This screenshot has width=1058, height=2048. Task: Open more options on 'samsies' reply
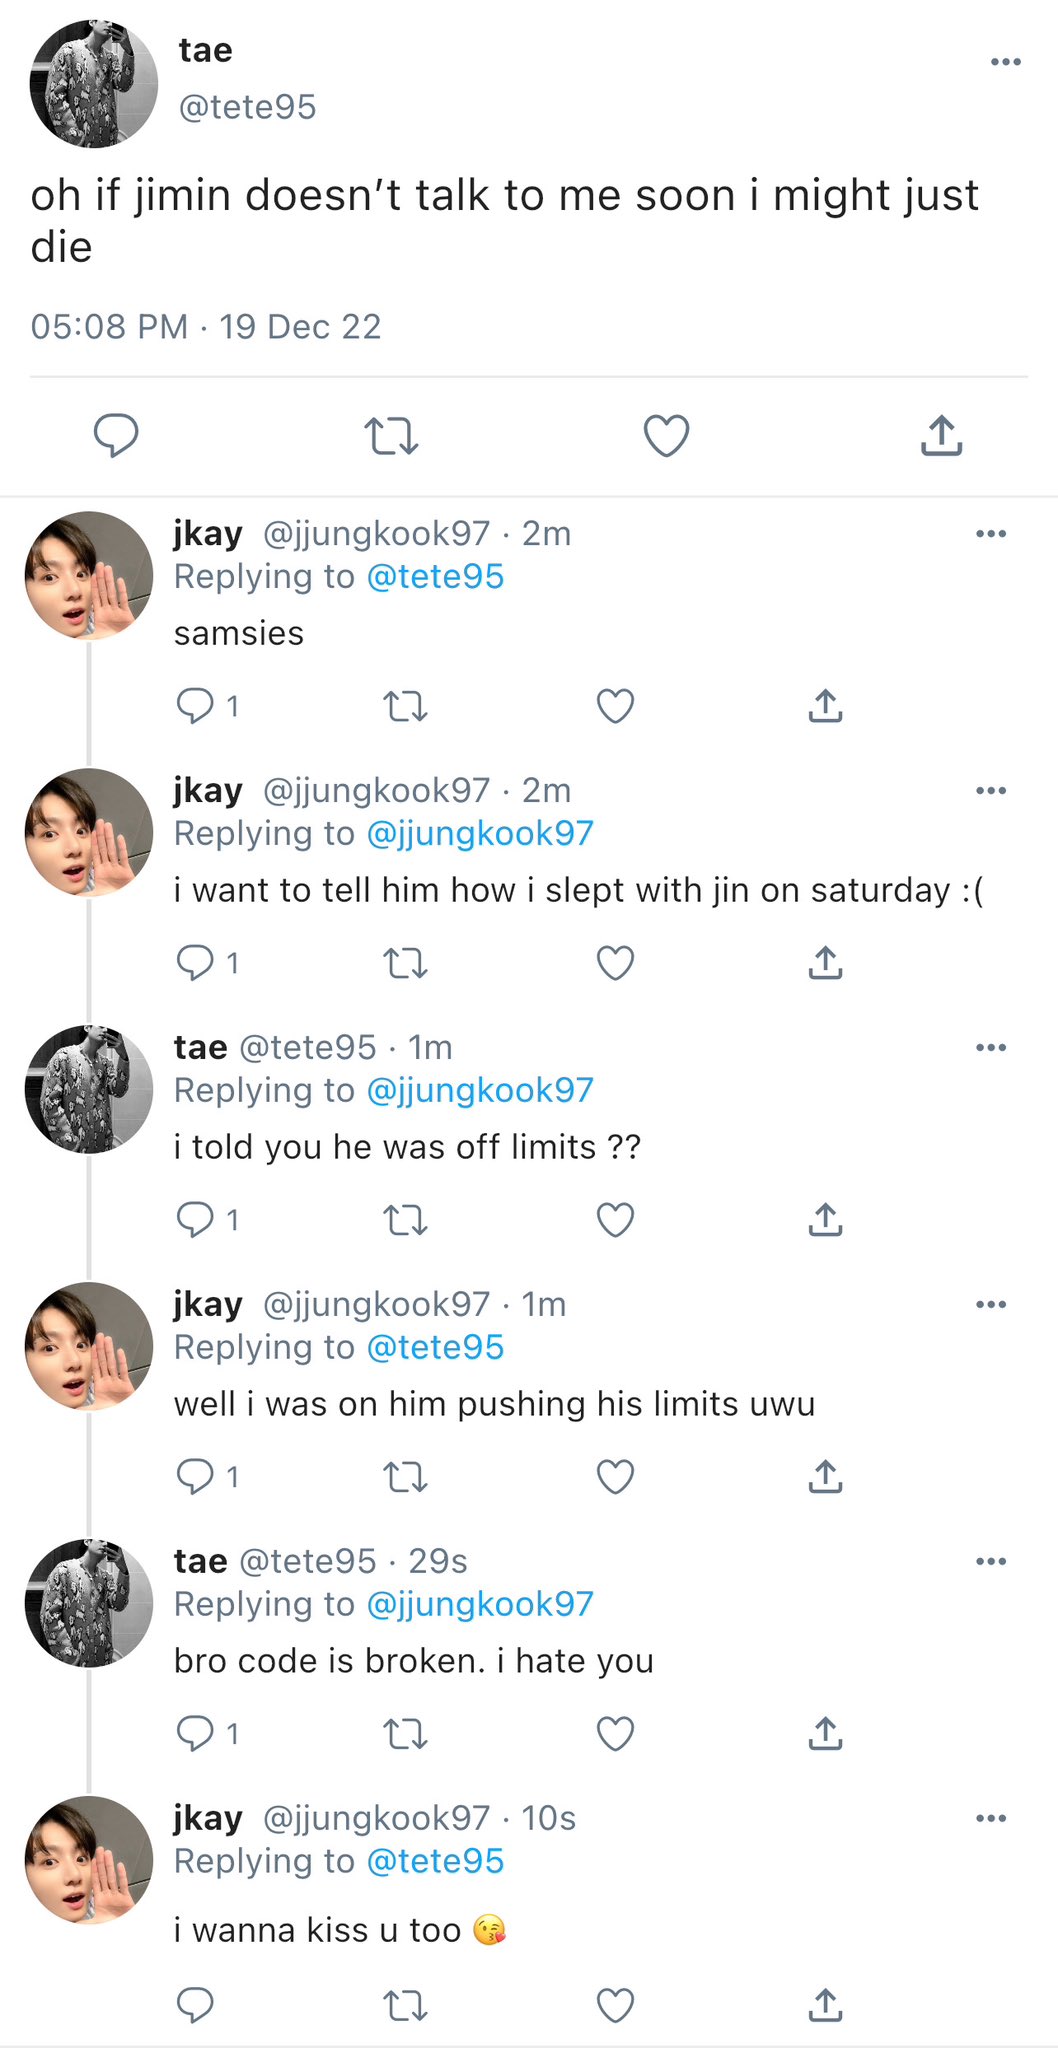click(990, 534)
